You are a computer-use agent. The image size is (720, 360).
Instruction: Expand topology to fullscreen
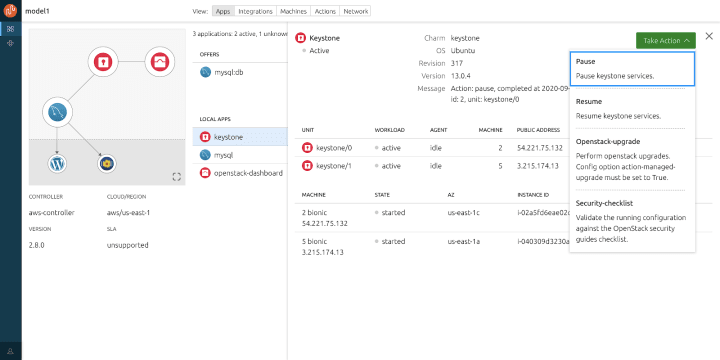click(176, 177)
